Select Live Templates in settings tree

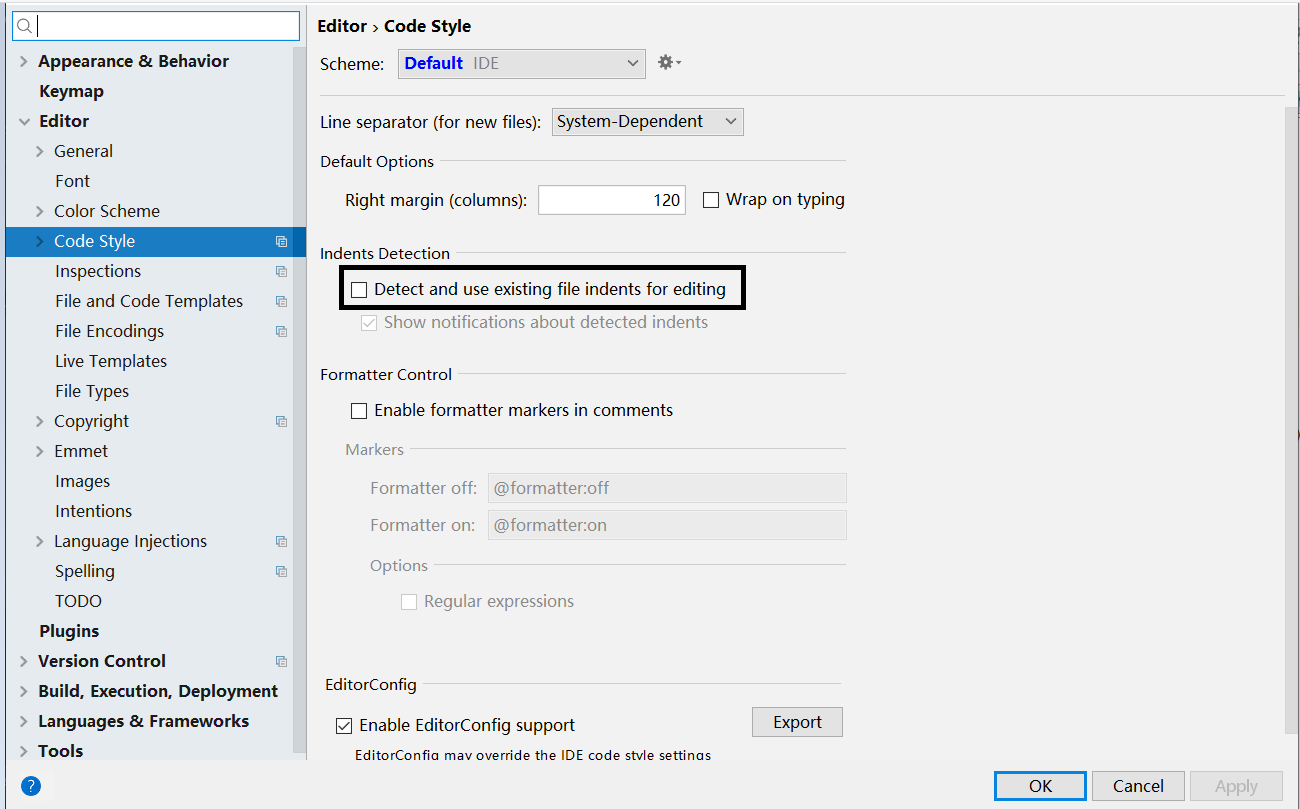tap(111, 361)
